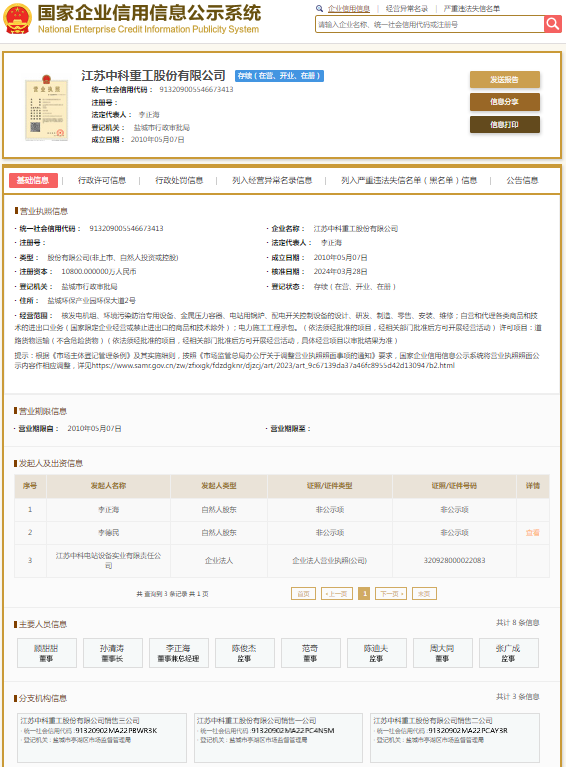Go to 首页 in pagination

pyautogui.click(x=303, y=594)
